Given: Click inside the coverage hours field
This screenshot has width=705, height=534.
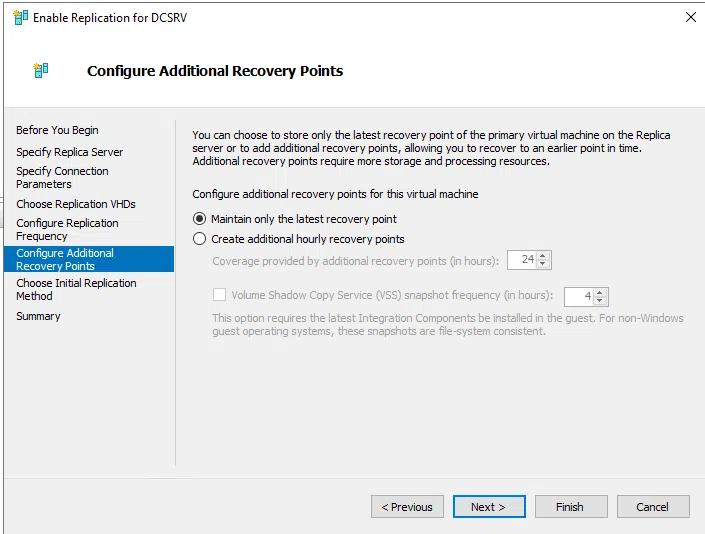Looking at the screenshot, I should (x=522, y=261).
